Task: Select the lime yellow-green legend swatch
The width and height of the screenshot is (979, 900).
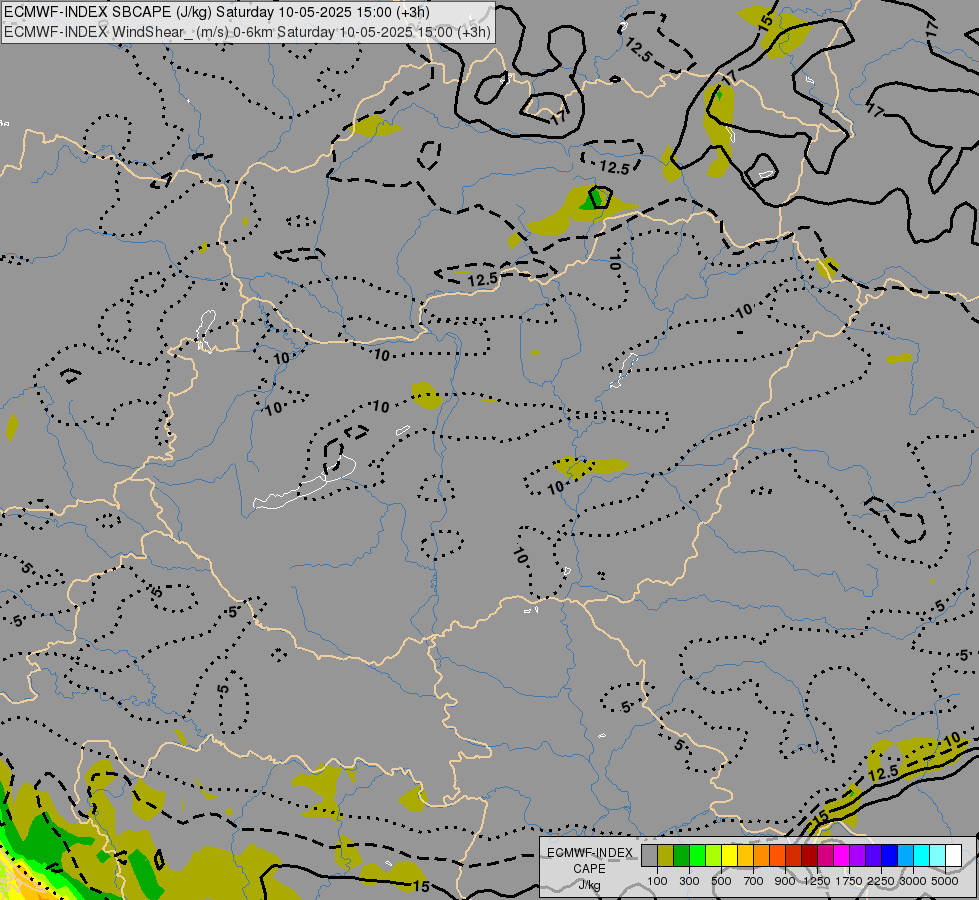Action: 713,856
